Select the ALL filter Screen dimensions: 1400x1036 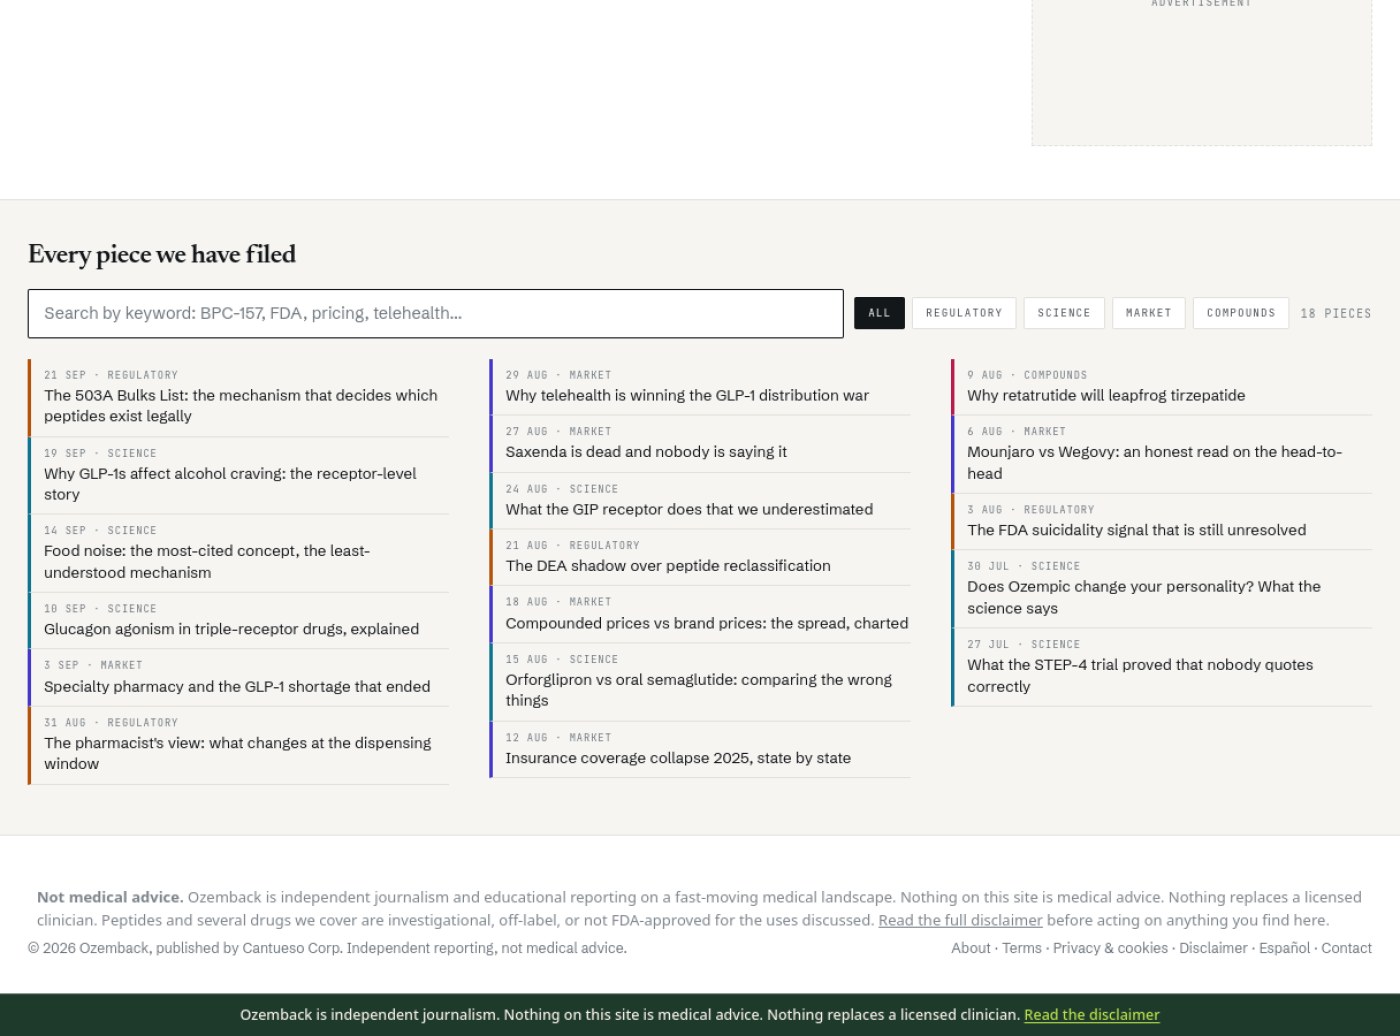pyautogui.click(x=879, y=313)
